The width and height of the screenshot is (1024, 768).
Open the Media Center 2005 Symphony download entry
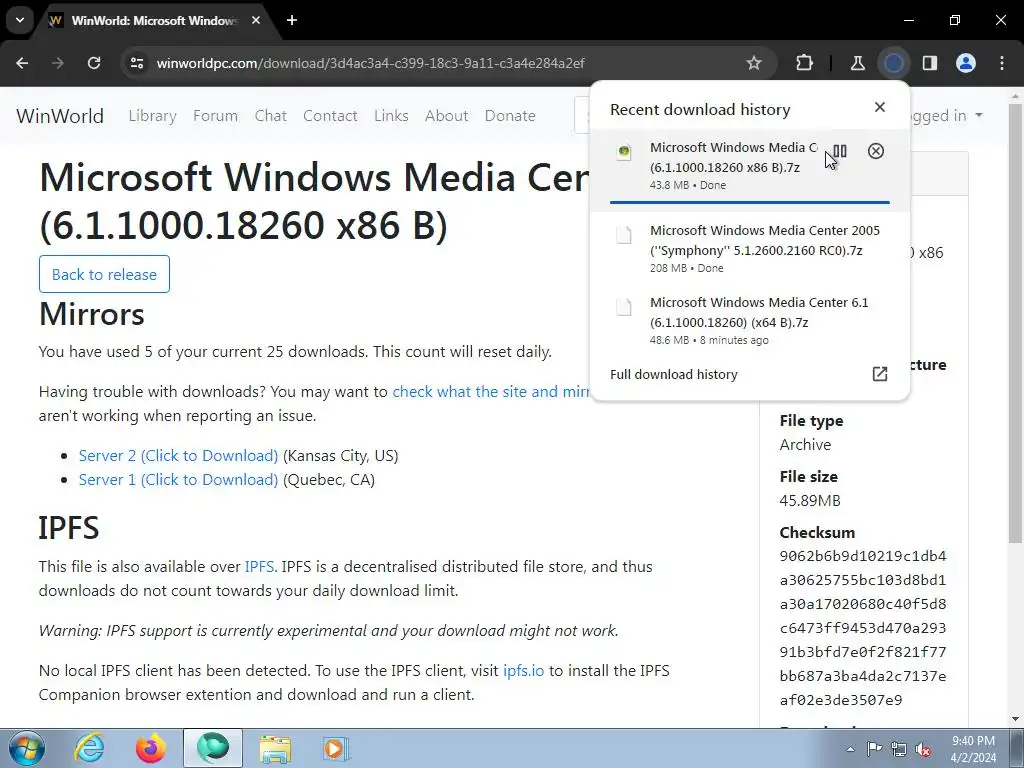(750, 248)
